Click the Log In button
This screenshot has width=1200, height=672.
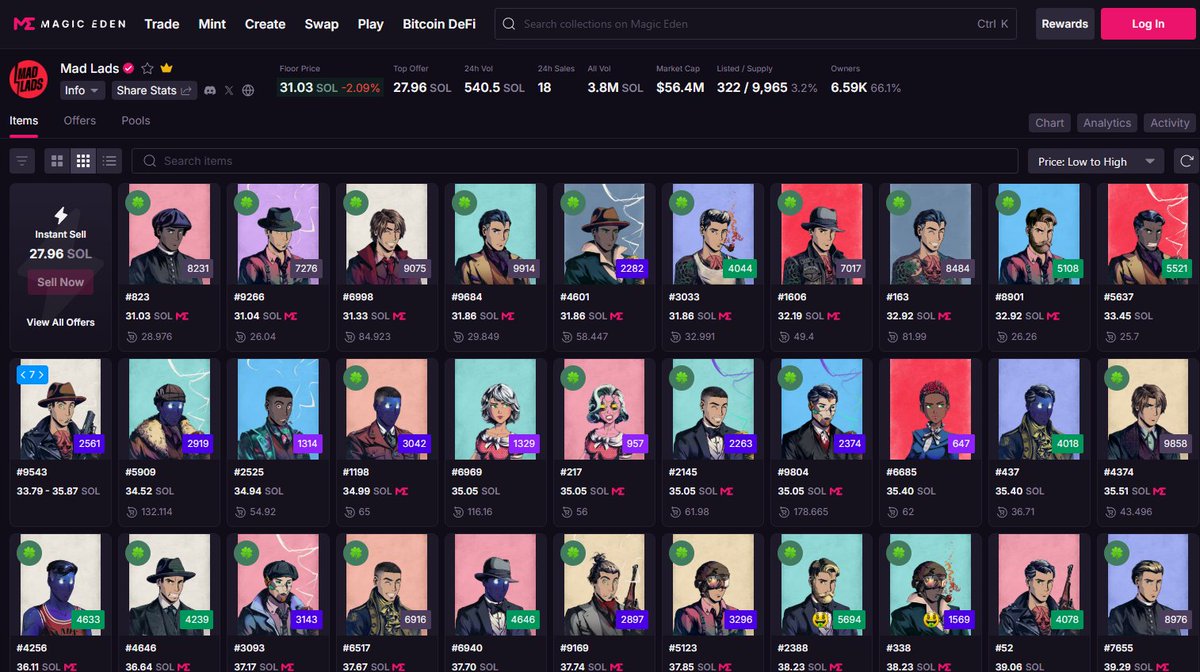(x=1147, y=24)
